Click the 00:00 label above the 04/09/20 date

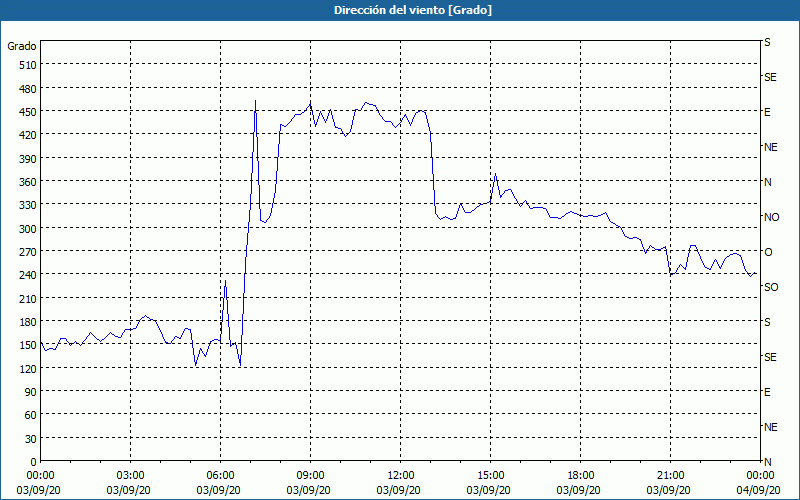(x=760, y=476)
